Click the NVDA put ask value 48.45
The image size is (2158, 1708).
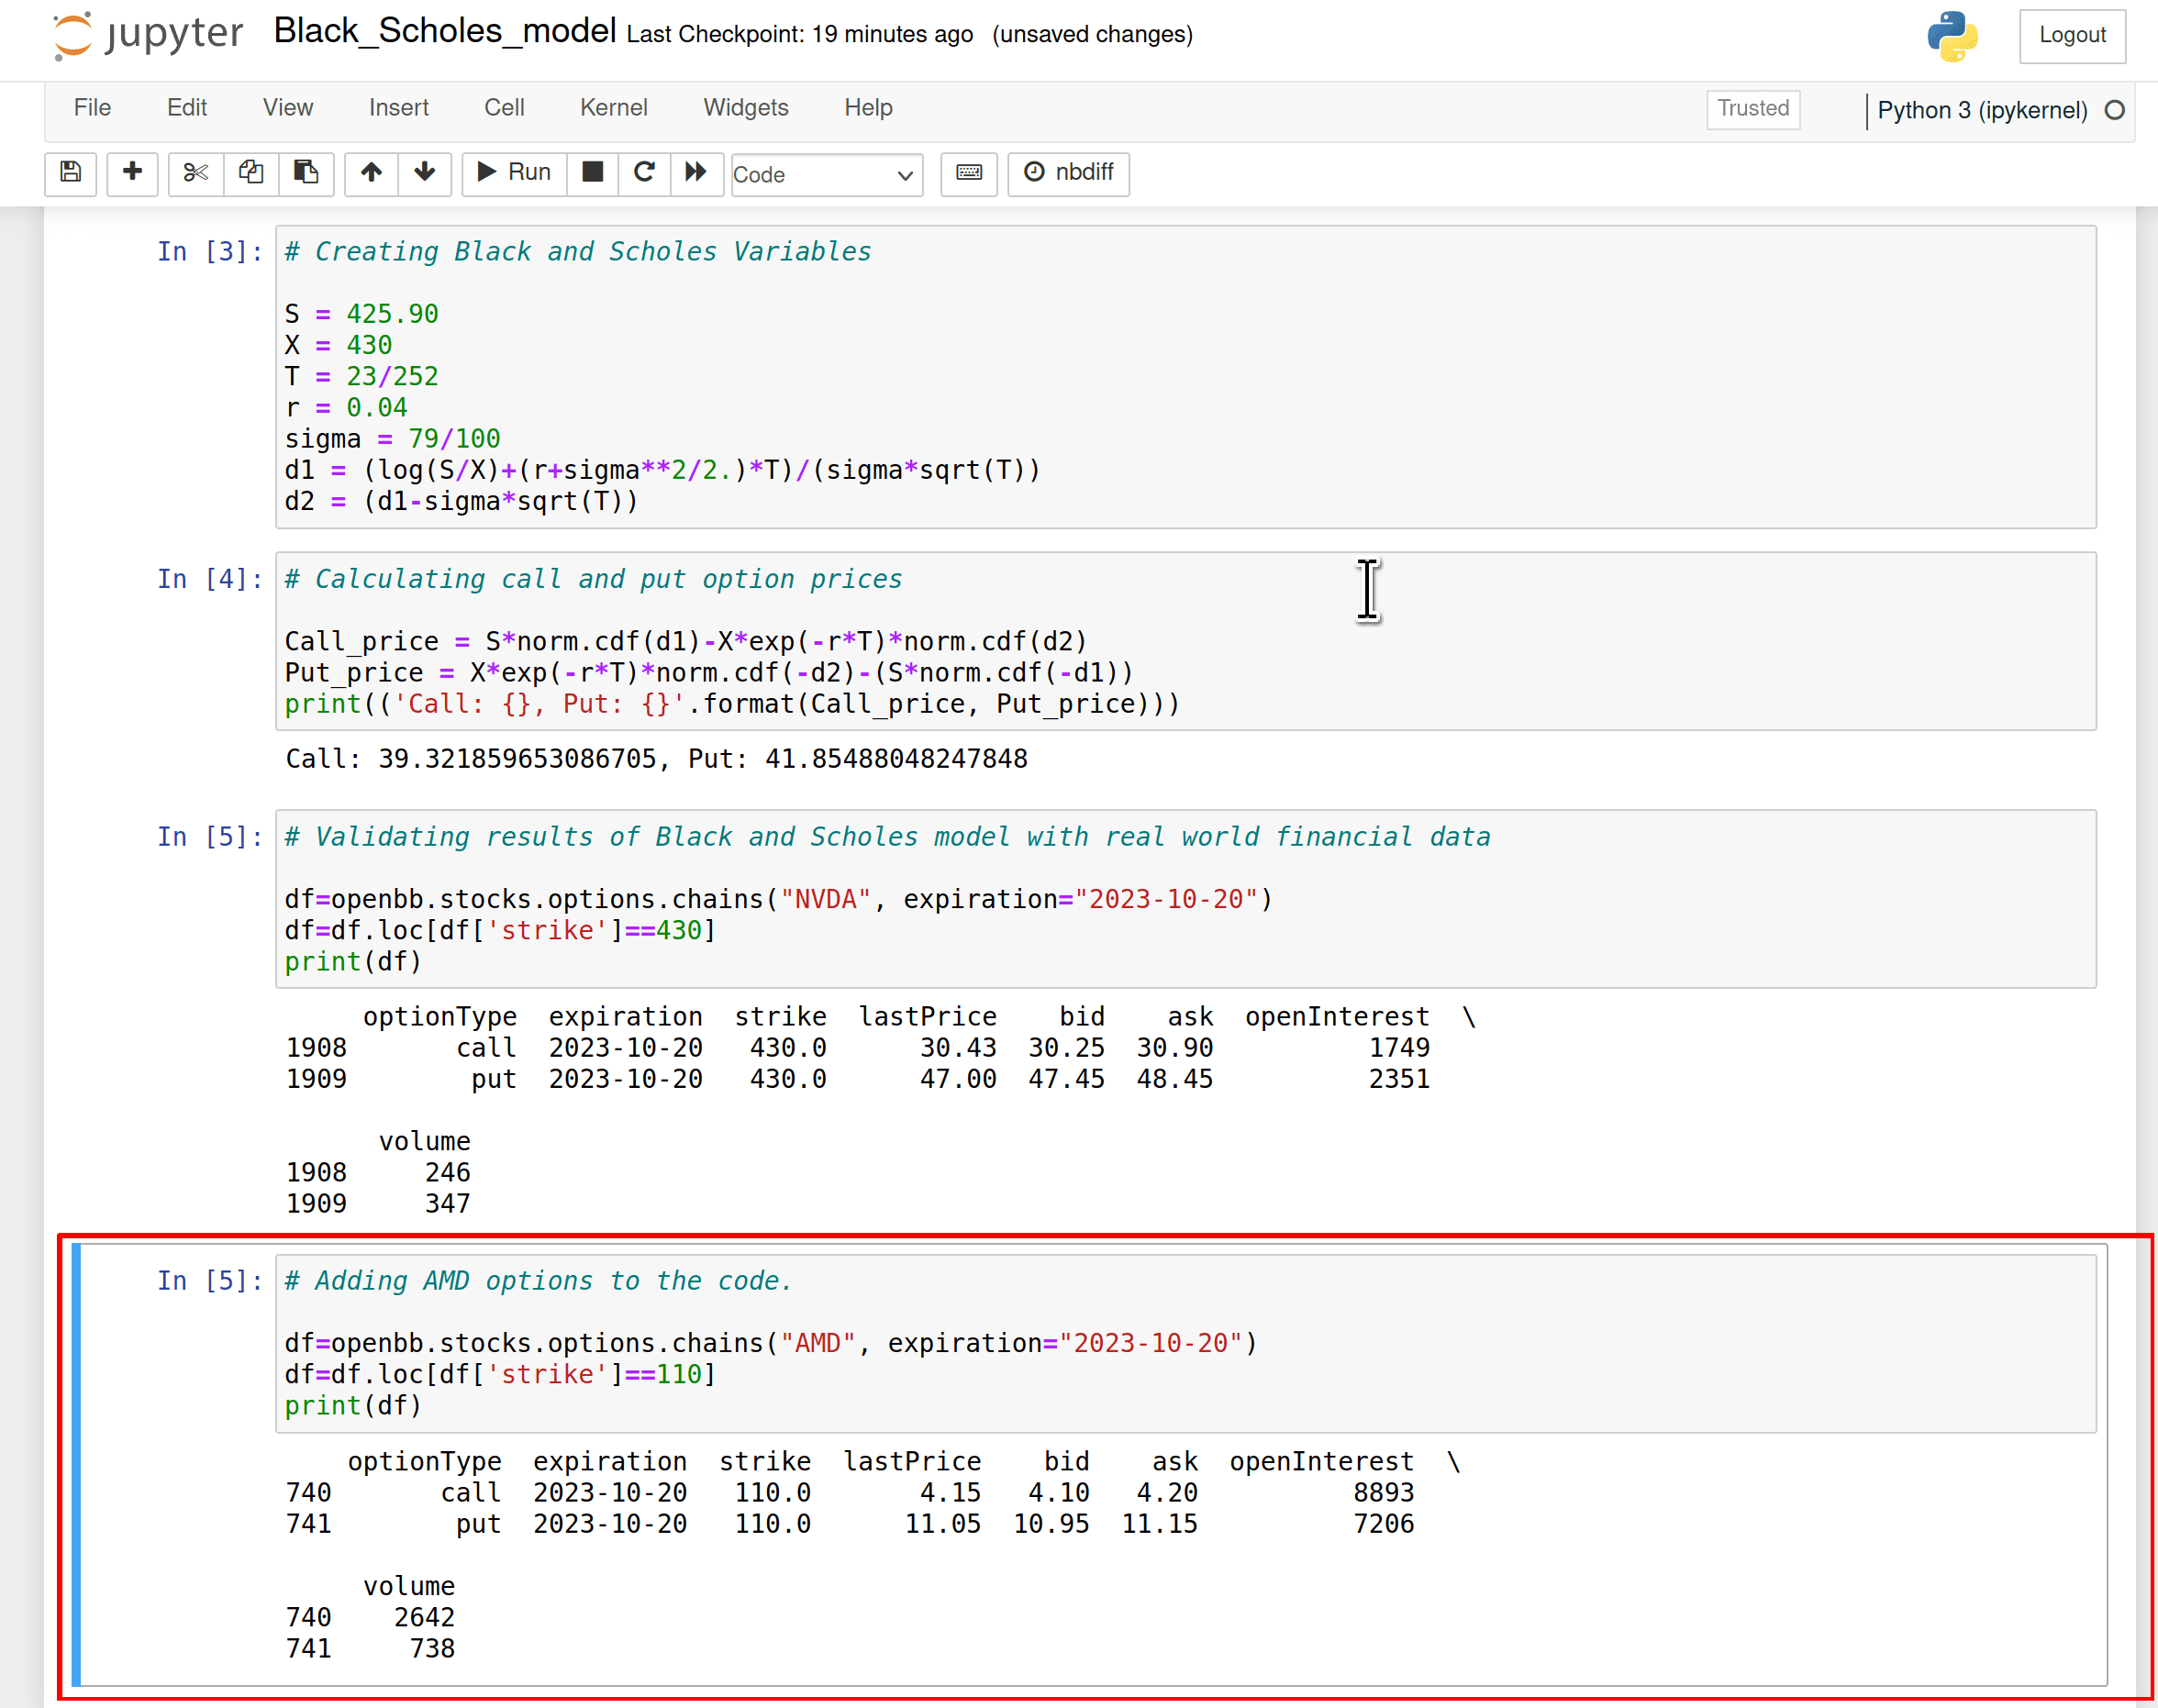(1175, 1079)
